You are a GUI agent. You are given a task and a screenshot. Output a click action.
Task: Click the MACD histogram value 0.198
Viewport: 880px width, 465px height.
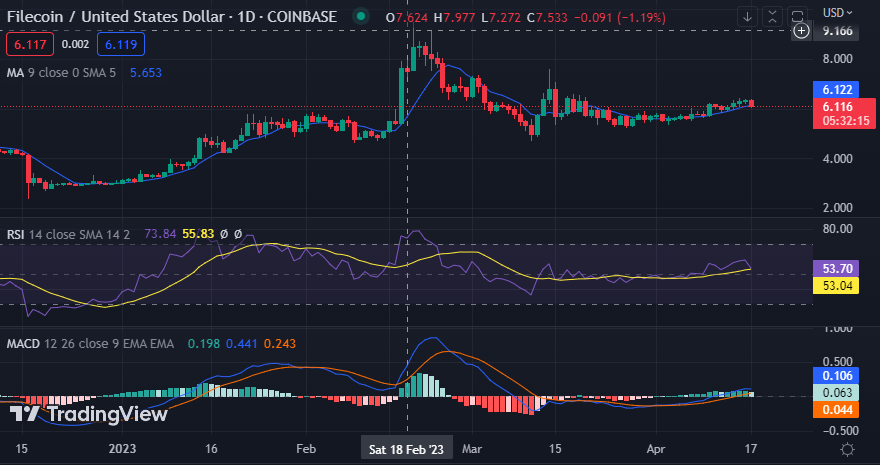pos(204,343)
